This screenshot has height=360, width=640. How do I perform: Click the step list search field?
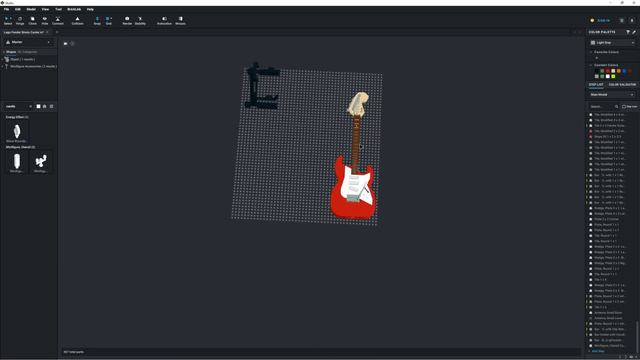point(601,107)
